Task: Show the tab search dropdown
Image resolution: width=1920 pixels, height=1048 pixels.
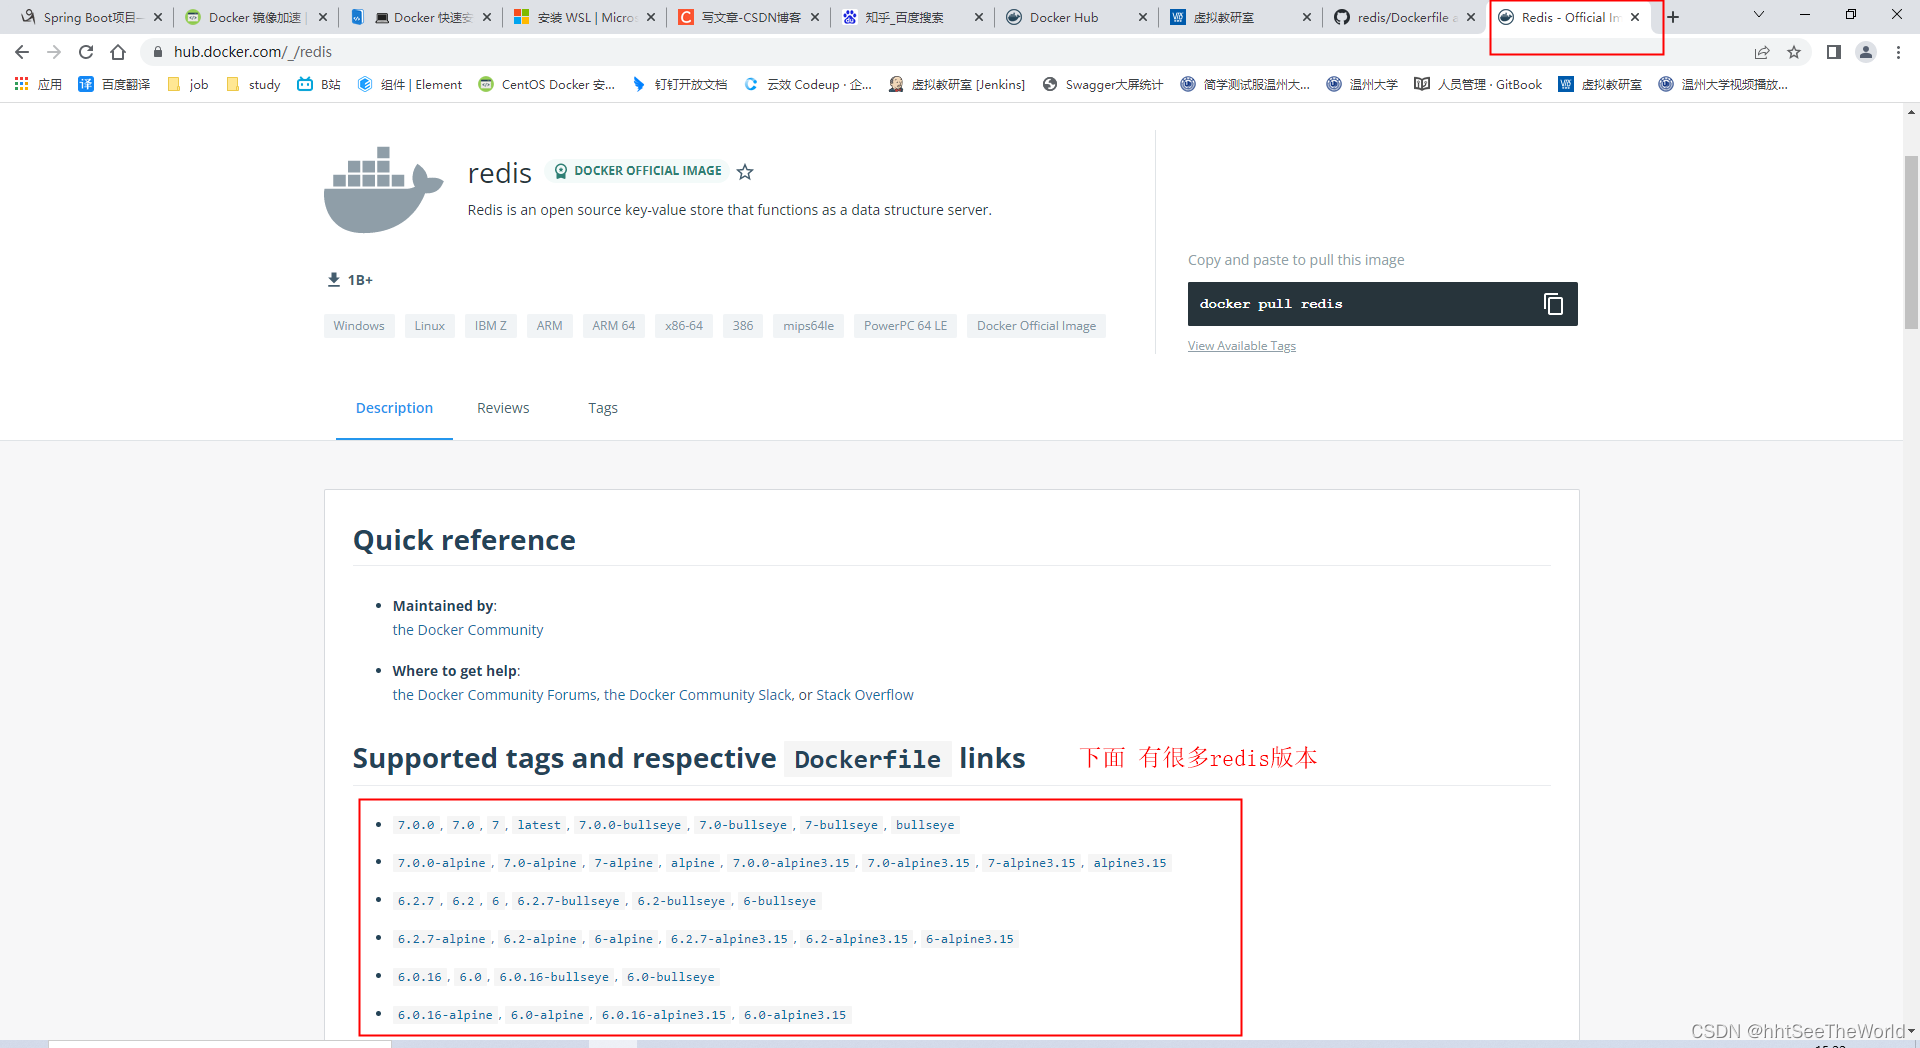Action: coord(1759,15)
